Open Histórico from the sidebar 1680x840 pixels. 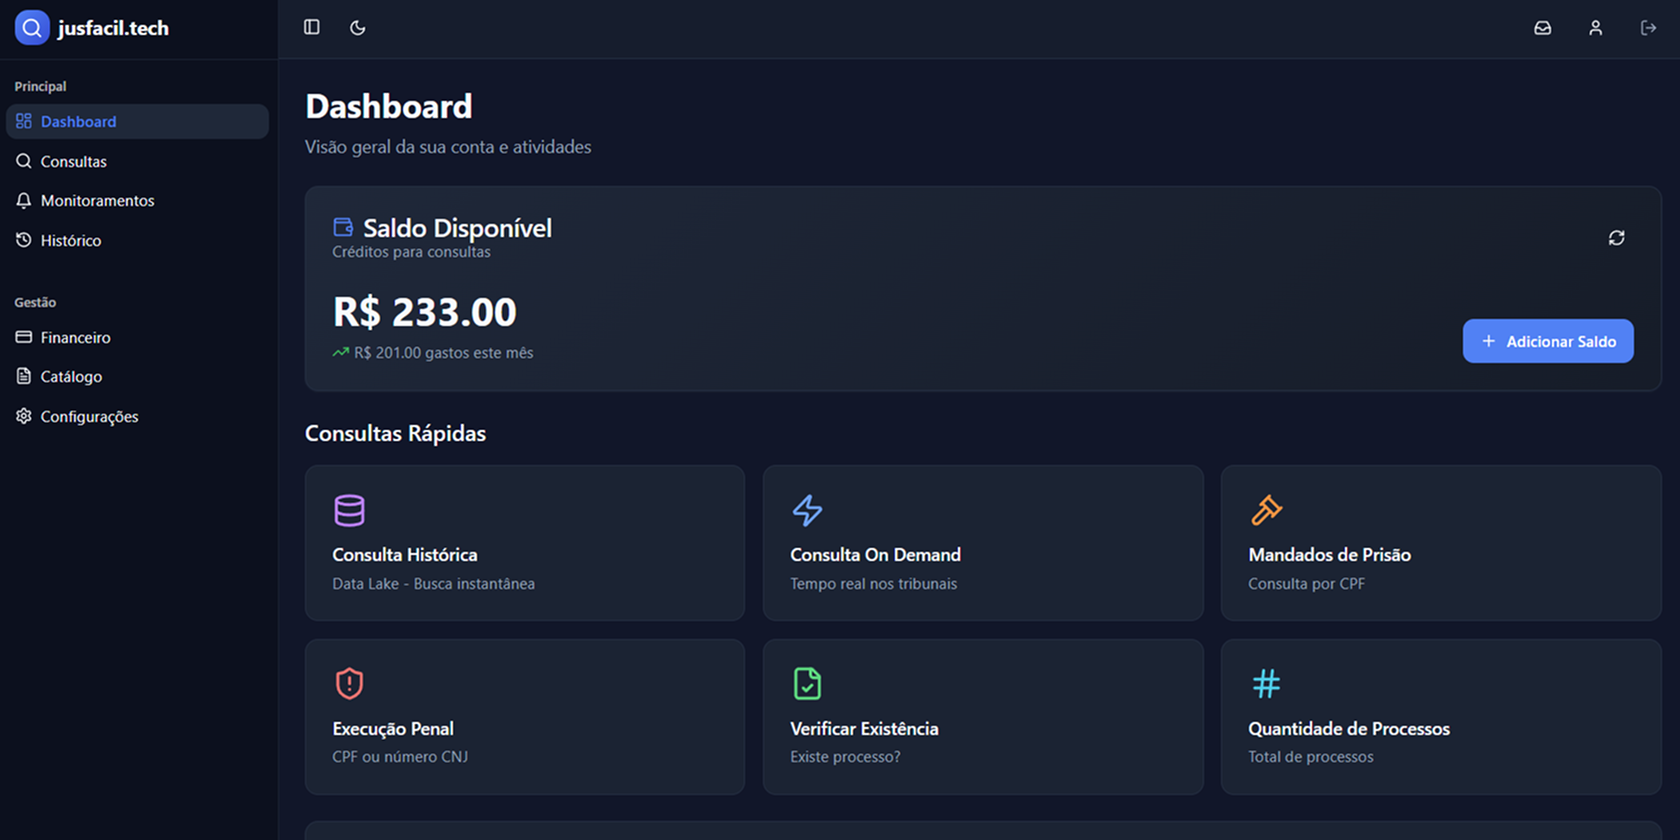[x=70, y=241]
